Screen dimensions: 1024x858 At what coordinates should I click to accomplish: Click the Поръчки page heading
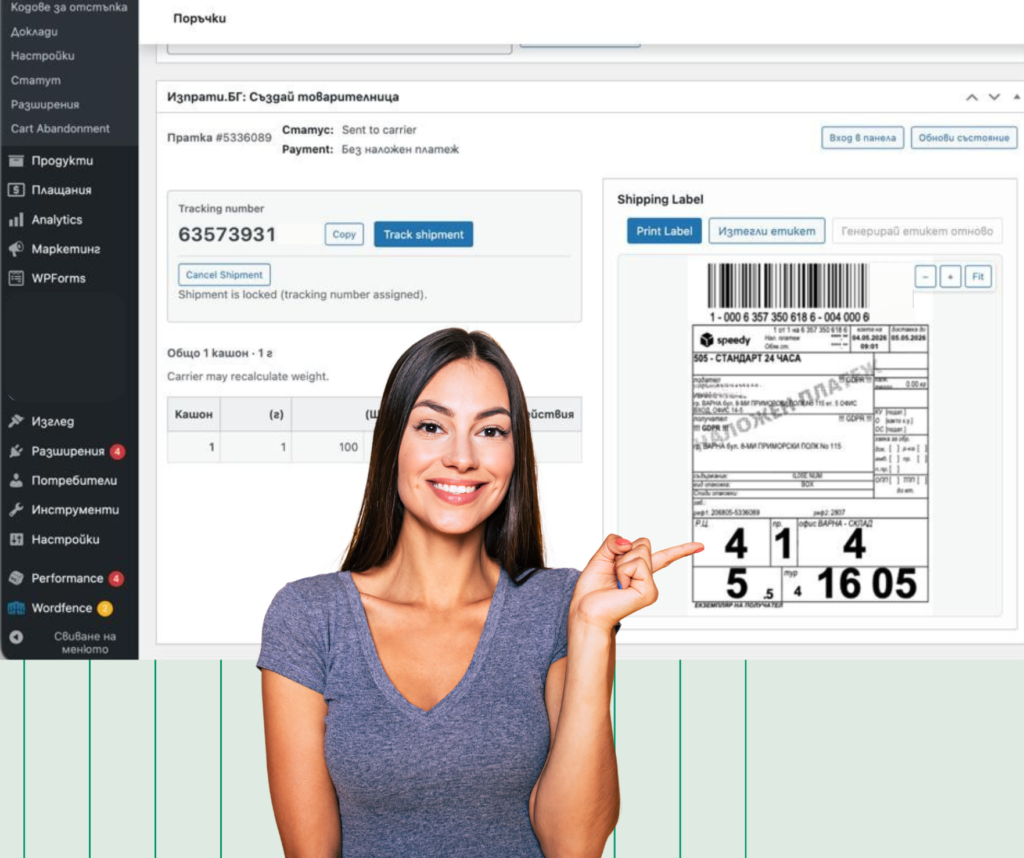click(199, 18)
